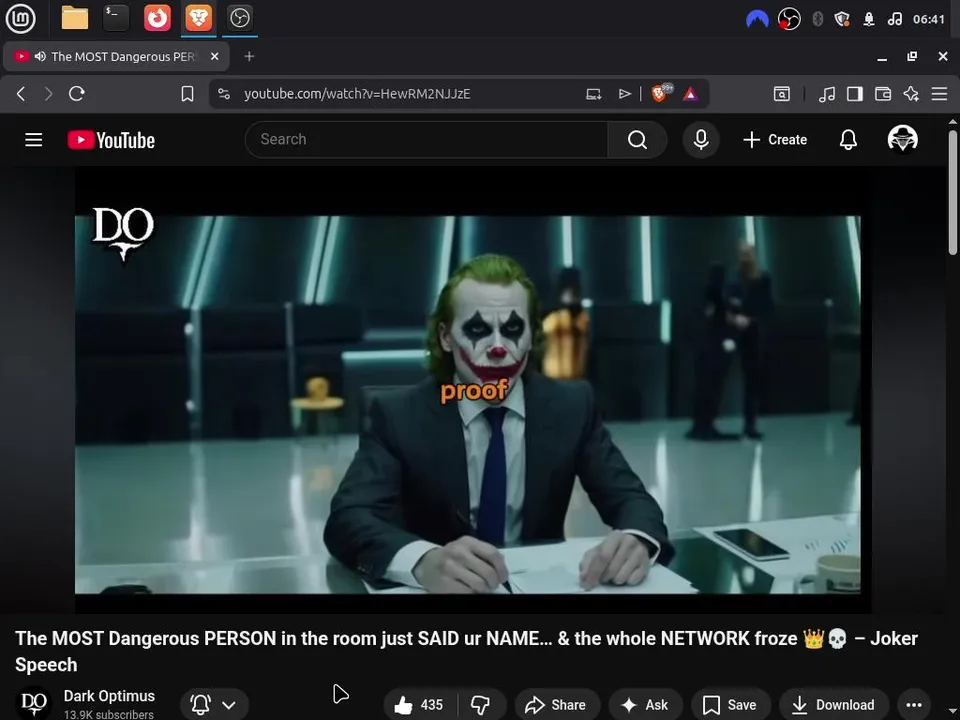Viewport: 960px width, 720px height.
Task: View site information icon in address bar
Action: point(224,94)
